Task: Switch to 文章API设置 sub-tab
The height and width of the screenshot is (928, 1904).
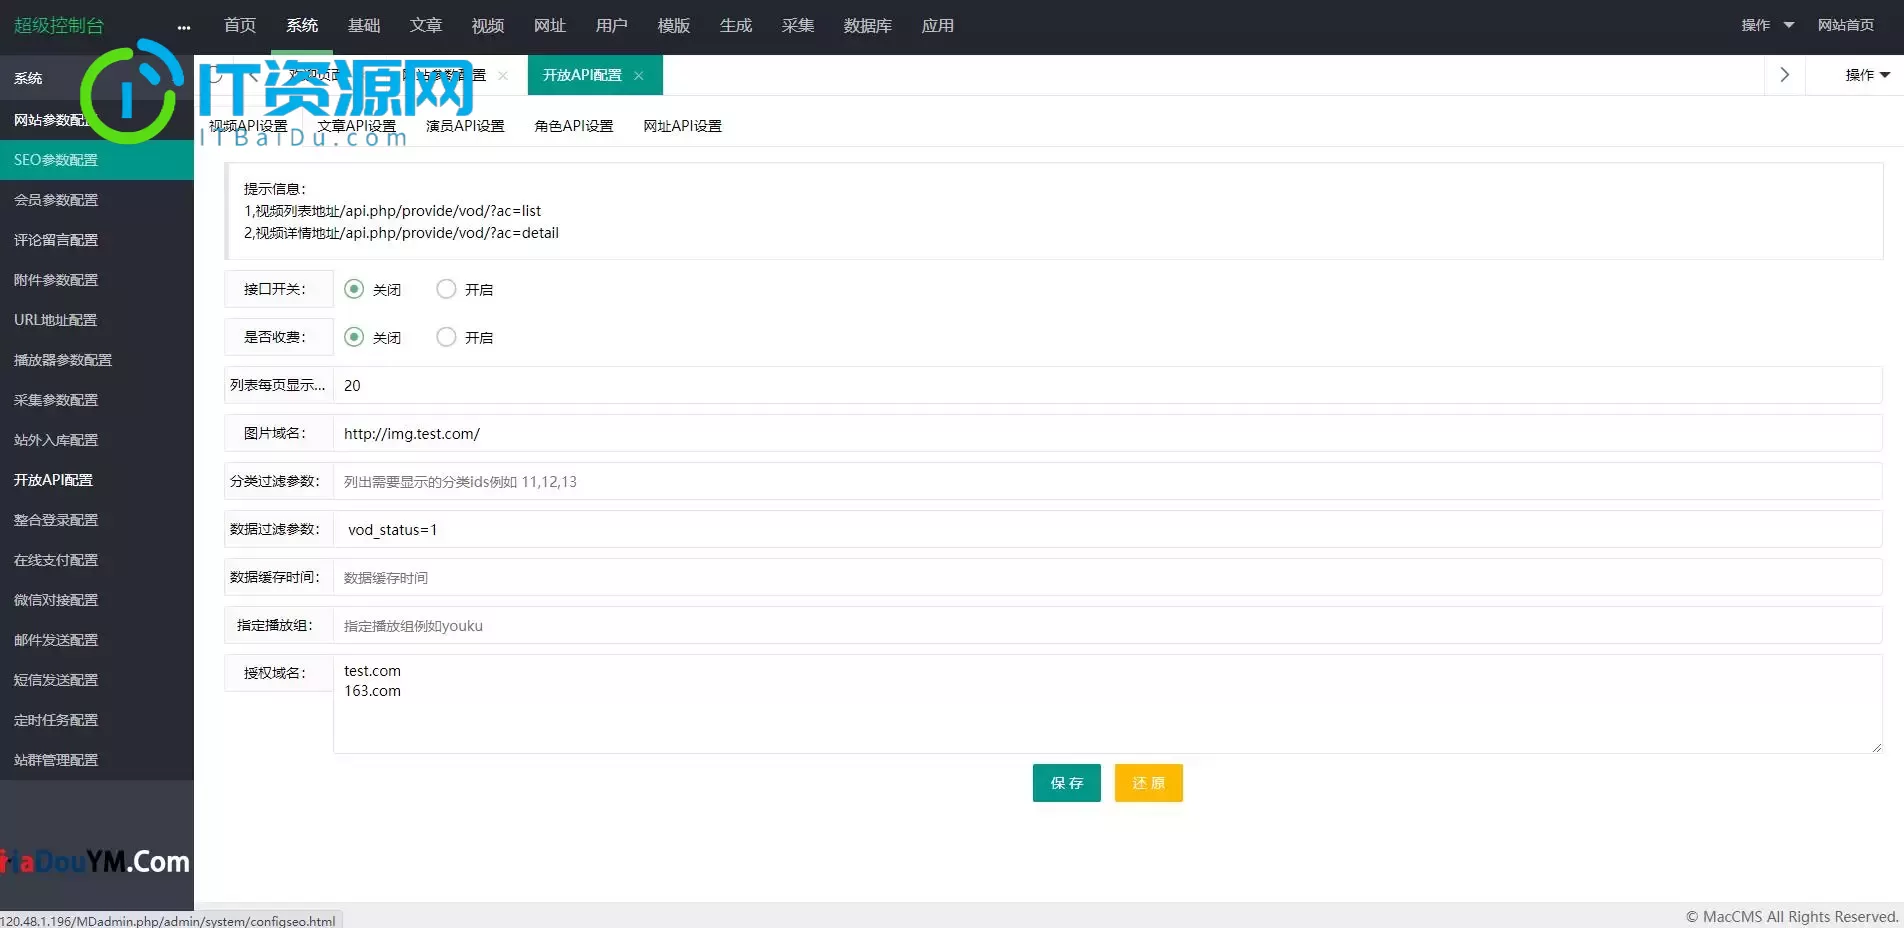Action: tap(357, 126)
